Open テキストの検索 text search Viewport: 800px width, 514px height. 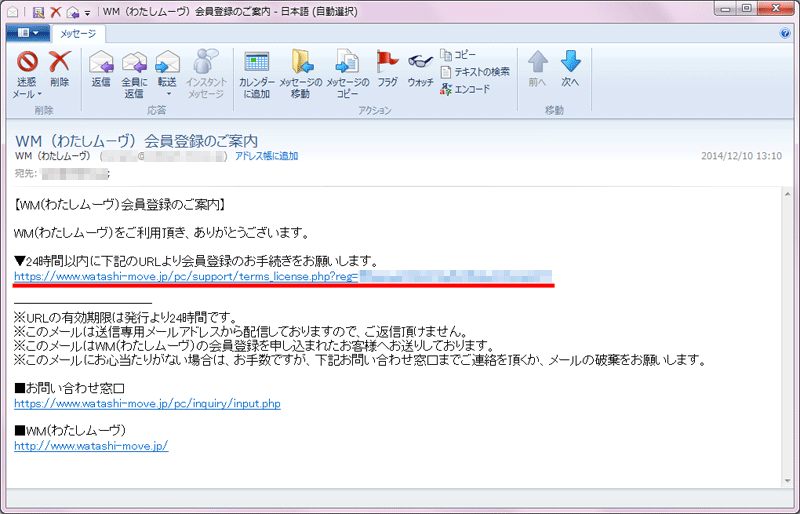tap(475, 72)
